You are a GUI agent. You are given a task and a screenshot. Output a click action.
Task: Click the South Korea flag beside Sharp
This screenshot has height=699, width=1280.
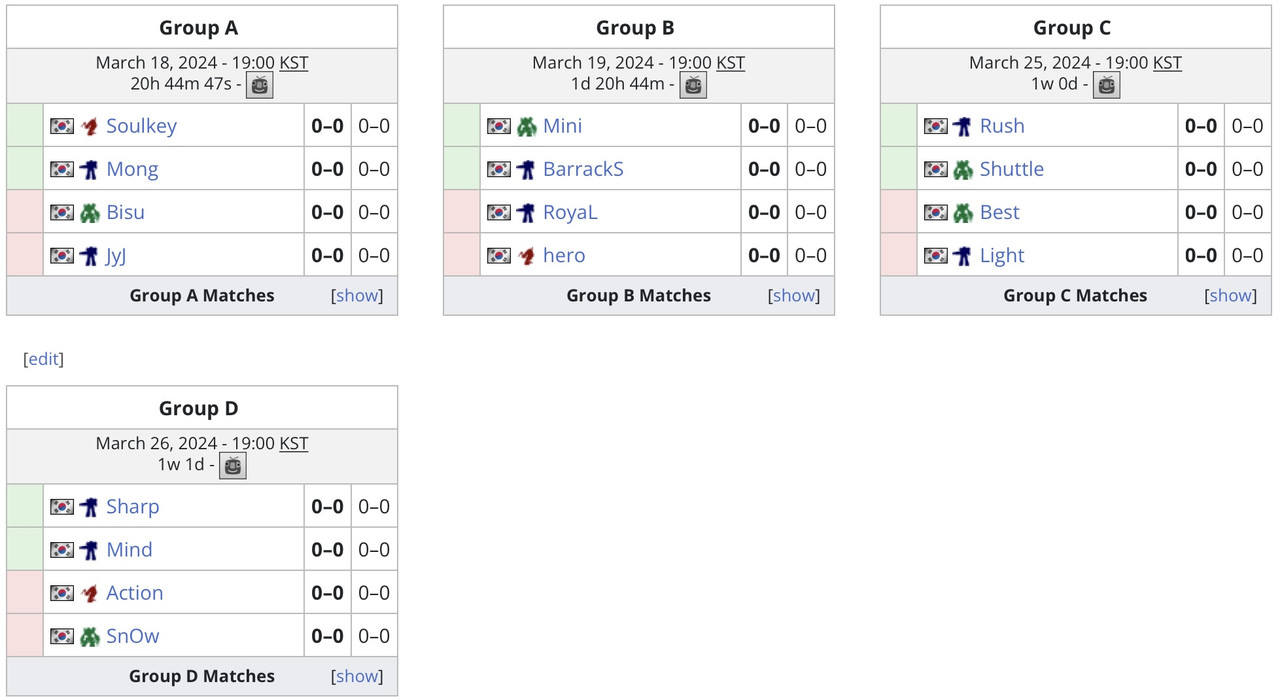click(x=62, y=507)
